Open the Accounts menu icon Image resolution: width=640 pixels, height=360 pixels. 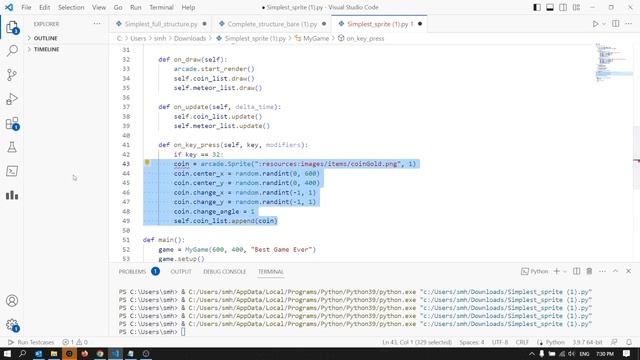[x=12, y=301]
